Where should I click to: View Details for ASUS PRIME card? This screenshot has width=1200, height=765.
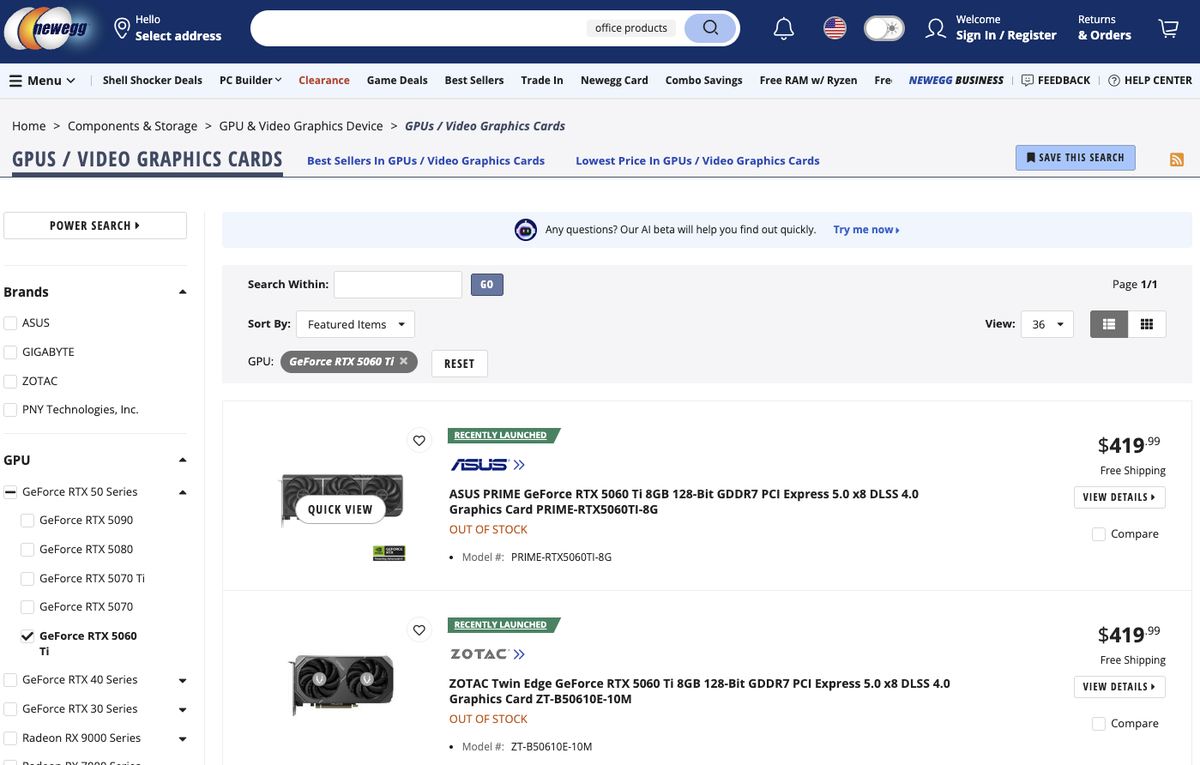1118,497
